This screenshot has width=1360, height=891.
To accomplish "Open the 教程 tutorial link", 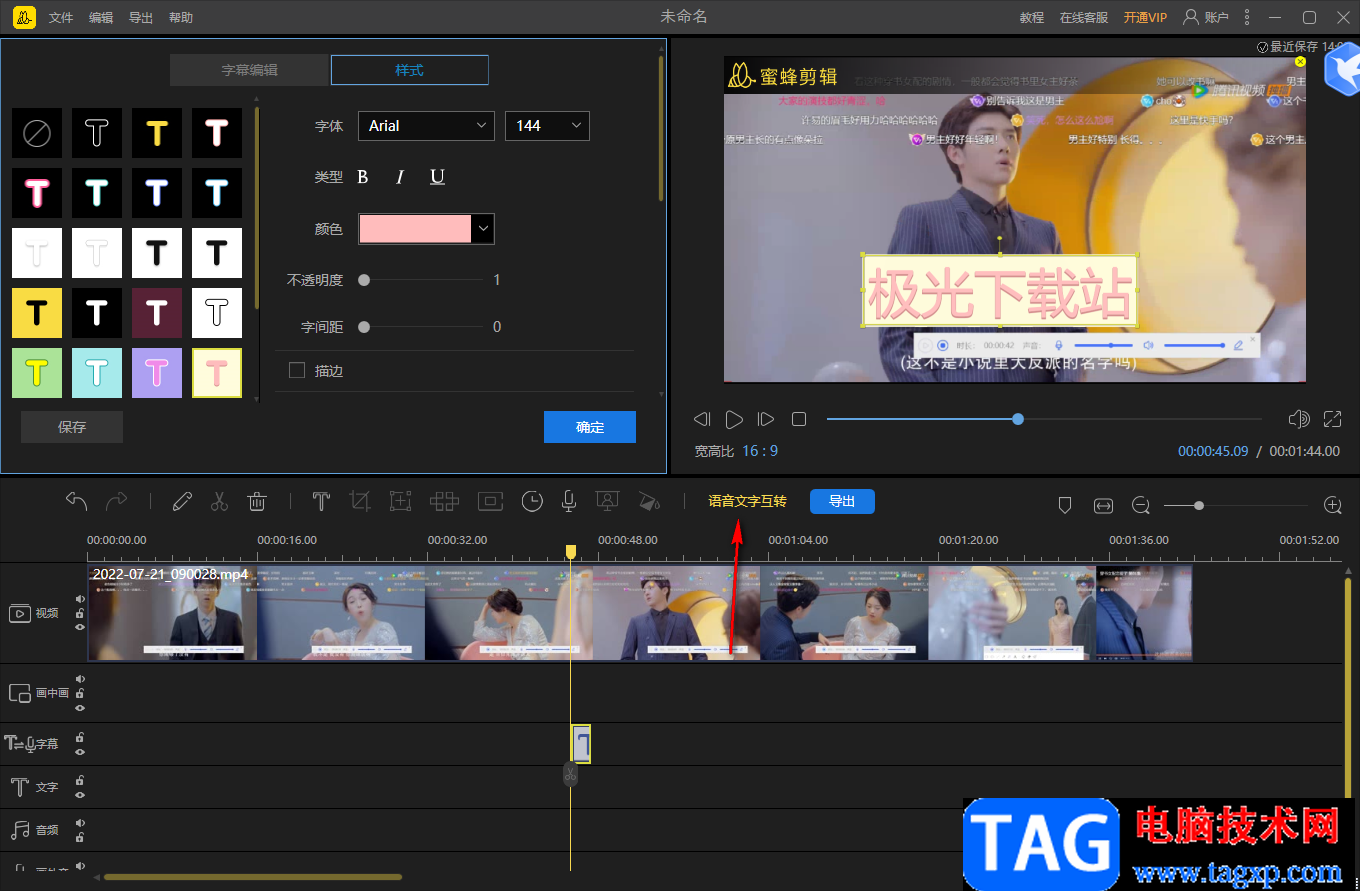I will [x=1032, y=18].
